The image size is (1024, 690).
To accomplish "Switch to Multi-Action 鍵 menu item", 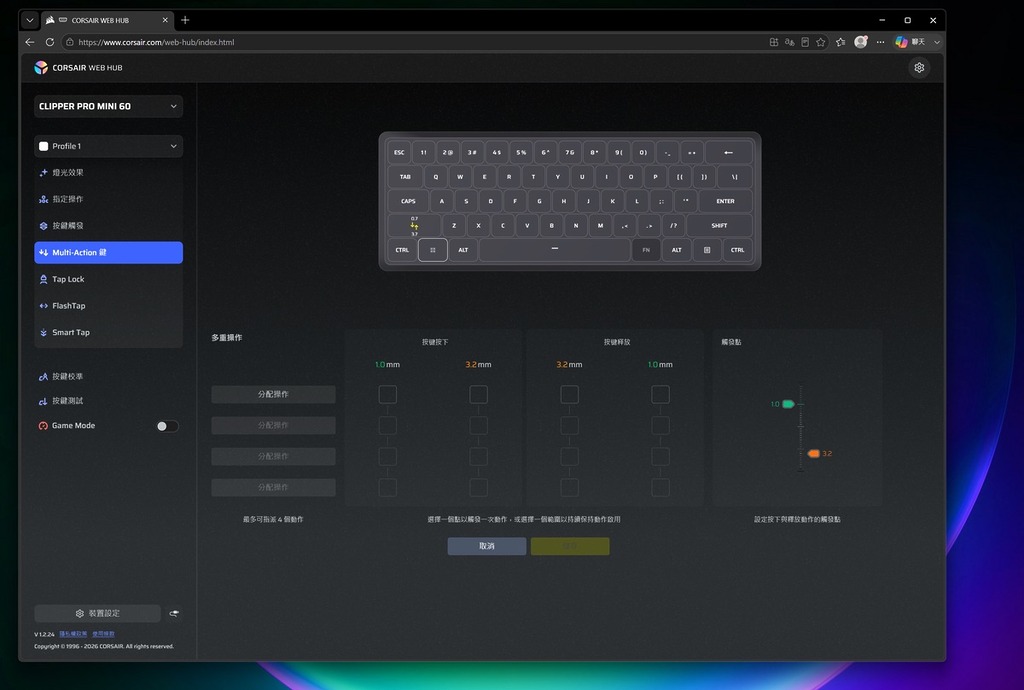I will 108,253.
